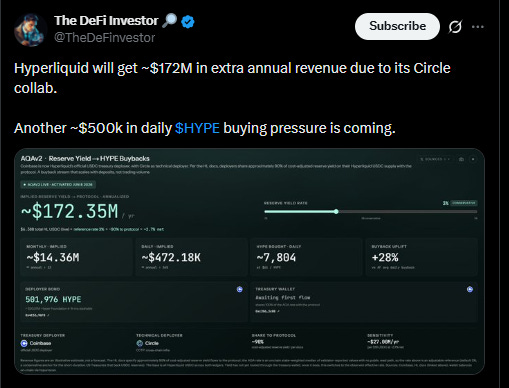Open the $HYPE cashtag link
Viewport: 509px width, 388px height.
[x=197, y=128]
